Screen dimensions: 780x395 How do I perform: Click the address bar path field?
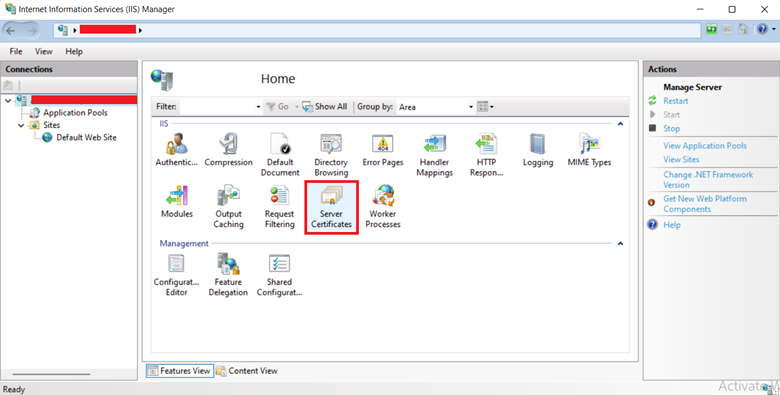click(x=377, y=30)
